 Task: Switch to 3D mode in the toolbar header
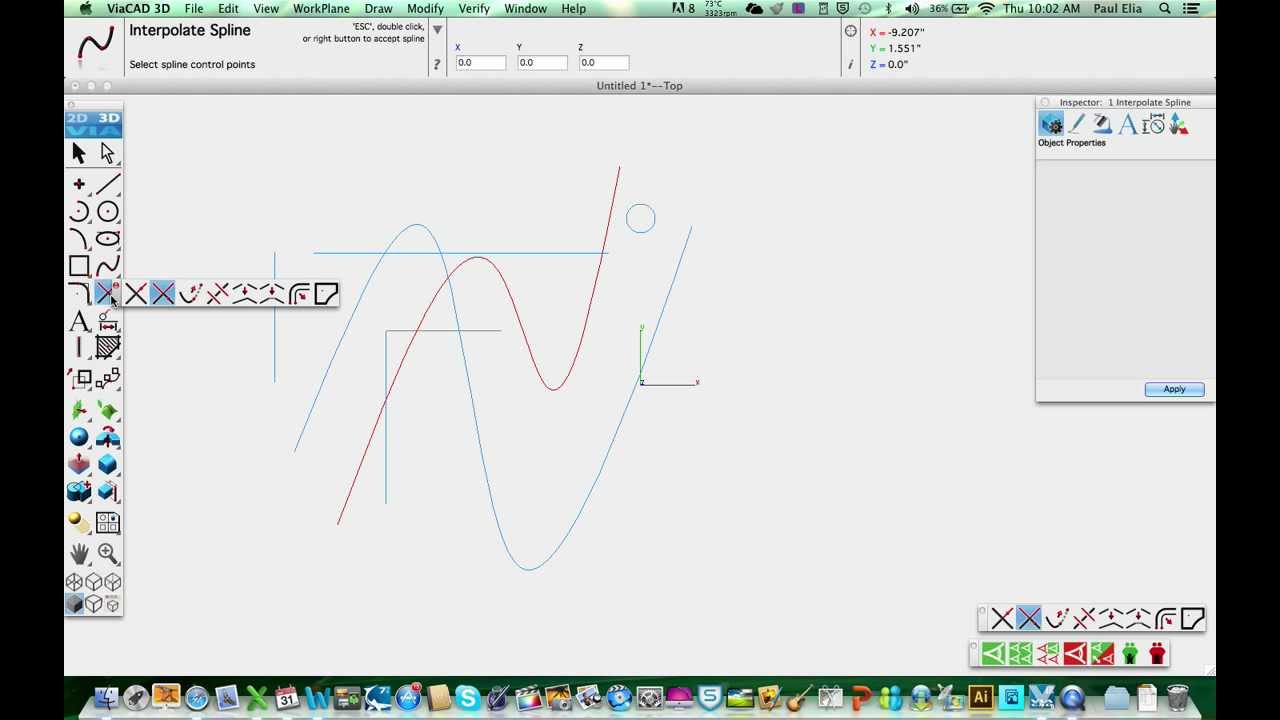pyautogui.click(x=108, y=119)
